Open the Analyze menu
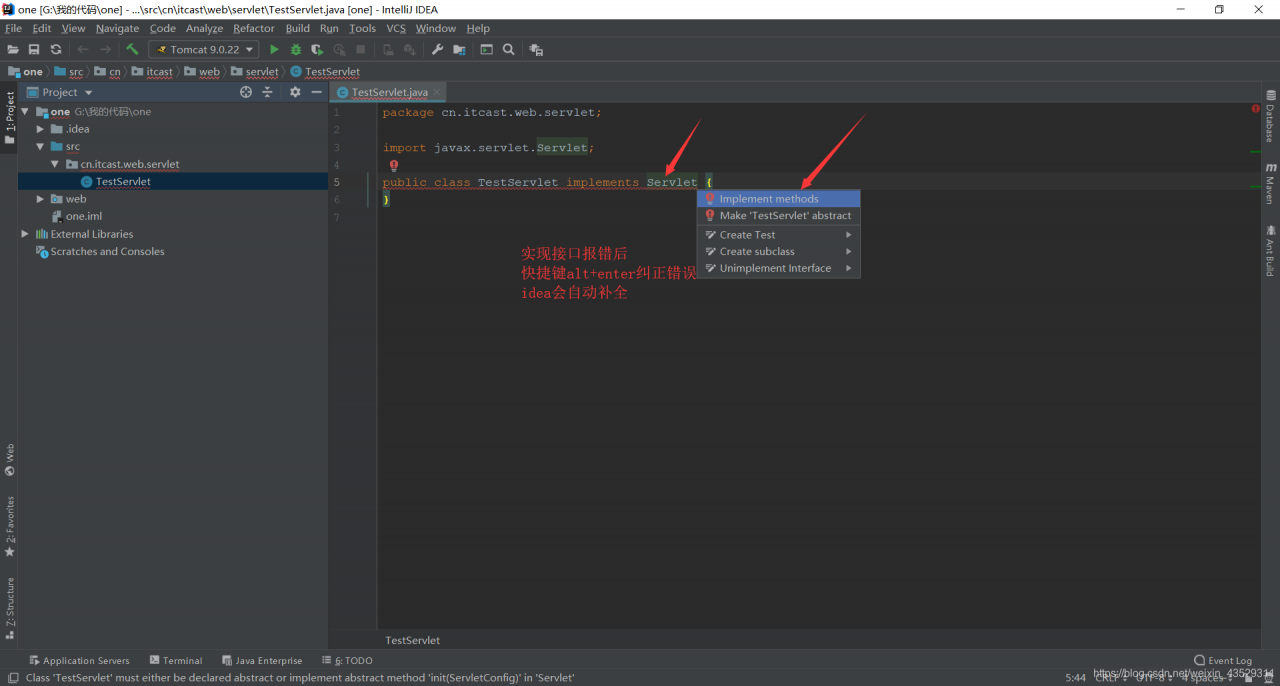 (x=205, y=28)
